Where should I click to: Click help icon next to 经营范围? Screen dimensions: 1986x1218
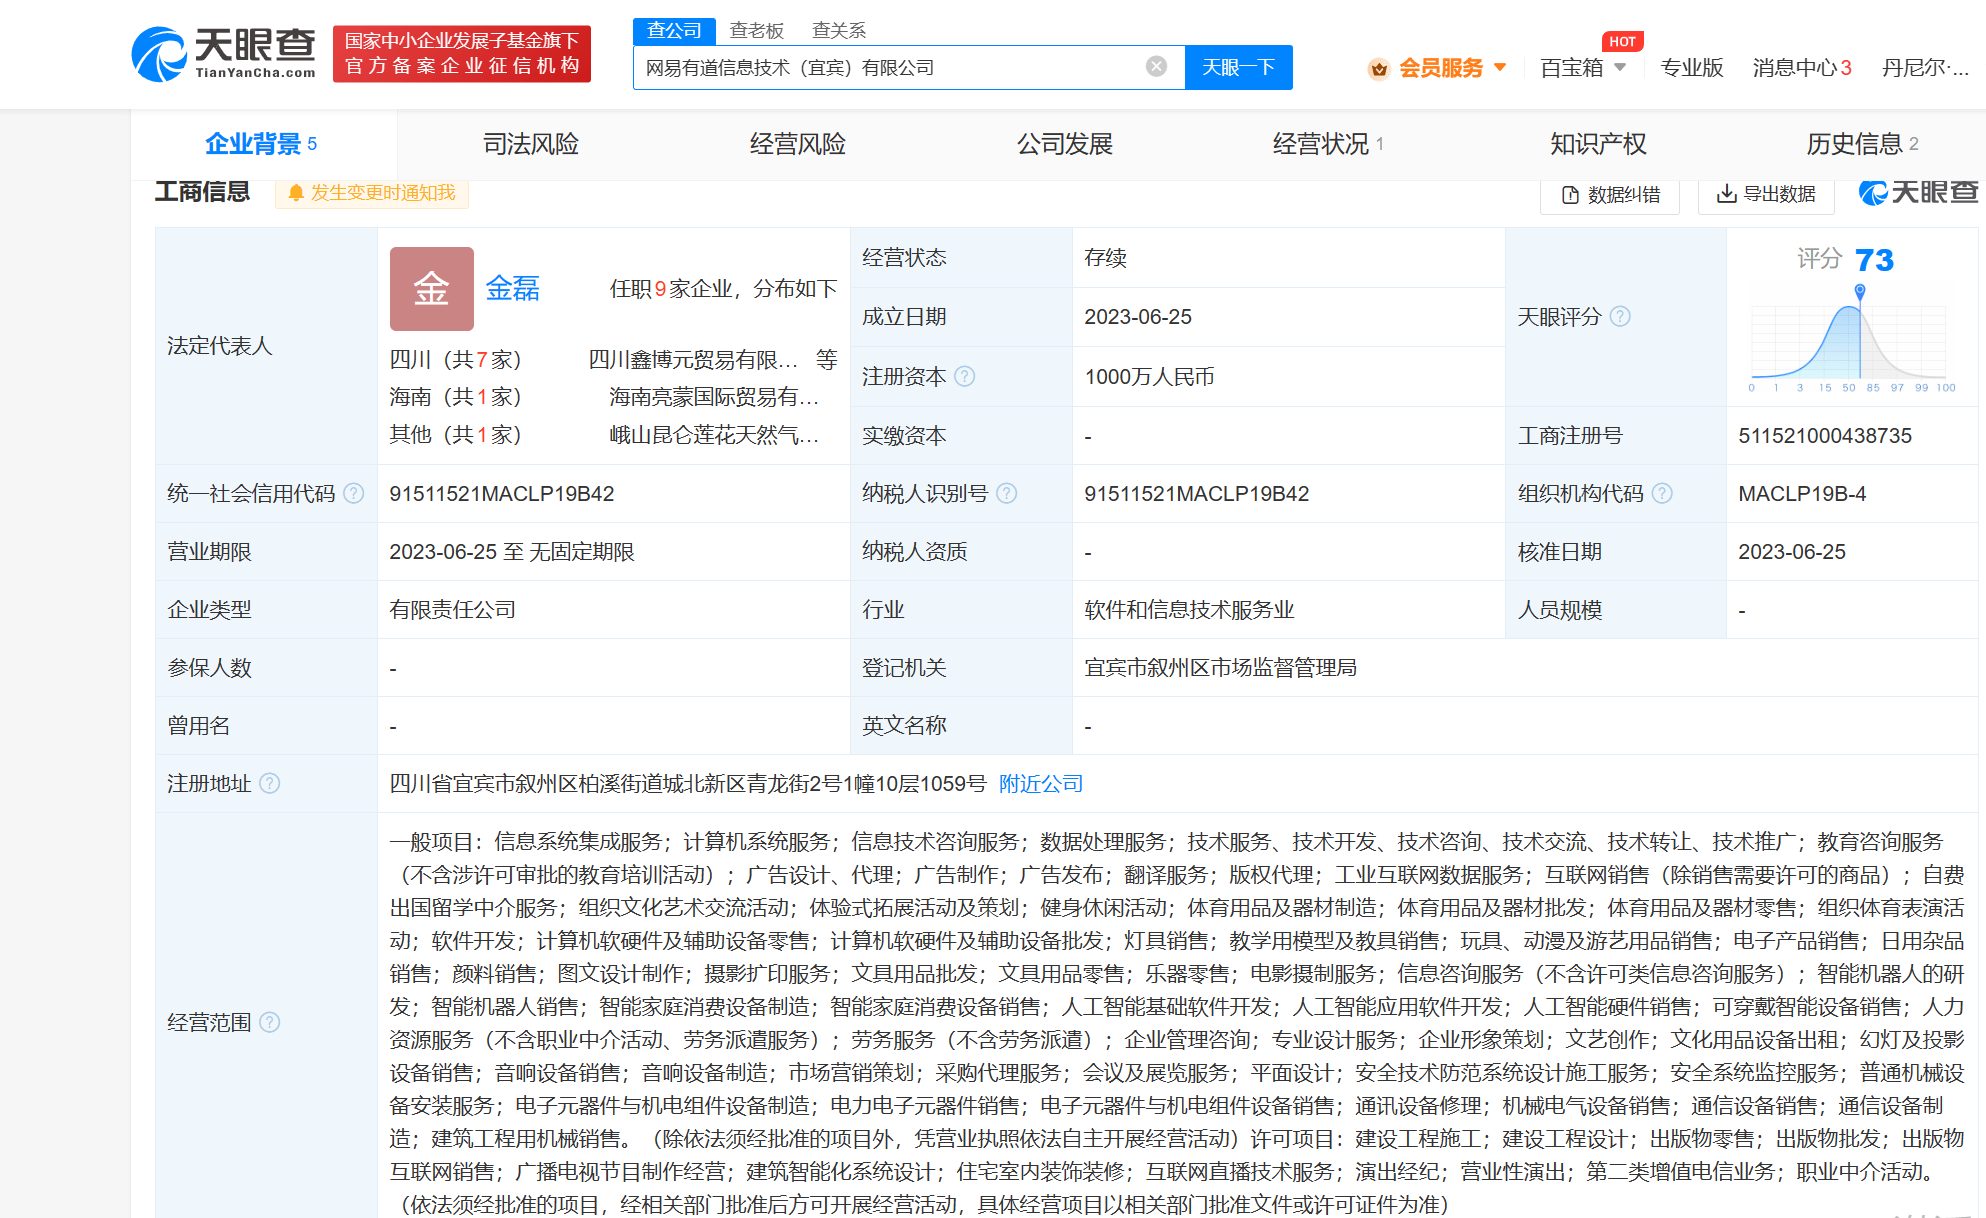(x=270, y=1023)
